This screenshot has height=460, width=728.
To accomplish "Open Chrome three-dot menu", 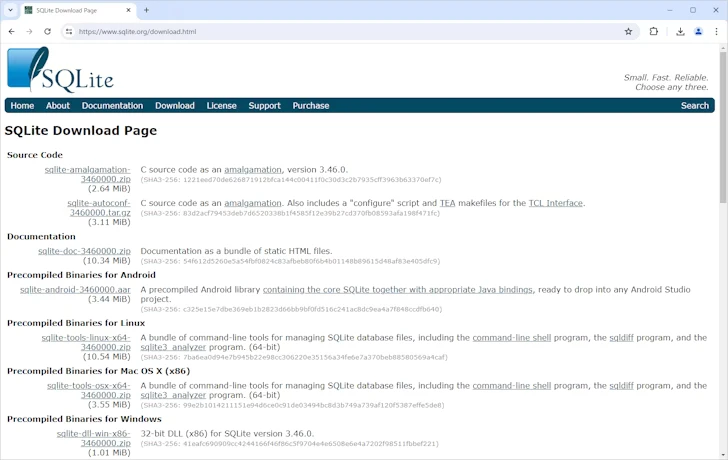I will (716, 32).
